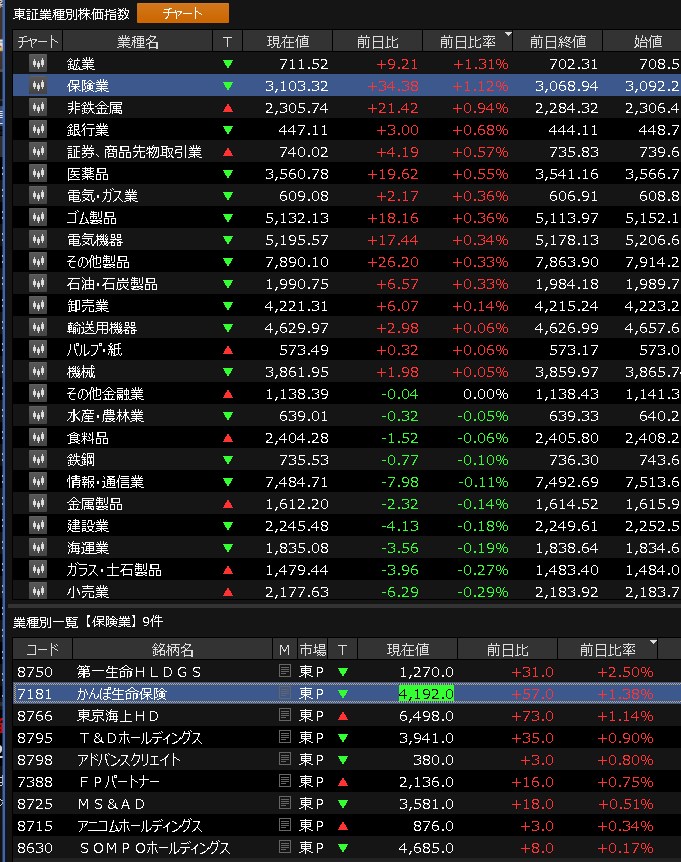
Task: Open memo icon for MS&AD
Action: coord(285,803)
